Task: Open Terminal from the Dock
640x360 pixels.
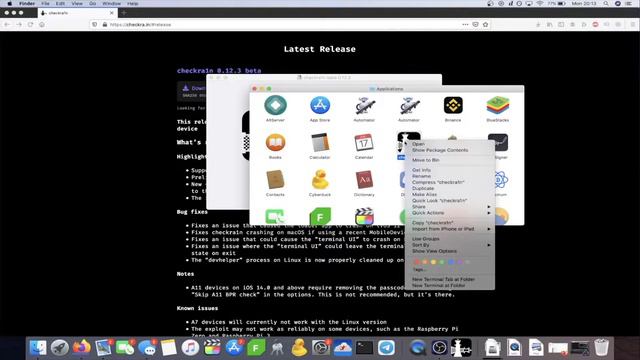Action: coord(364,348)
